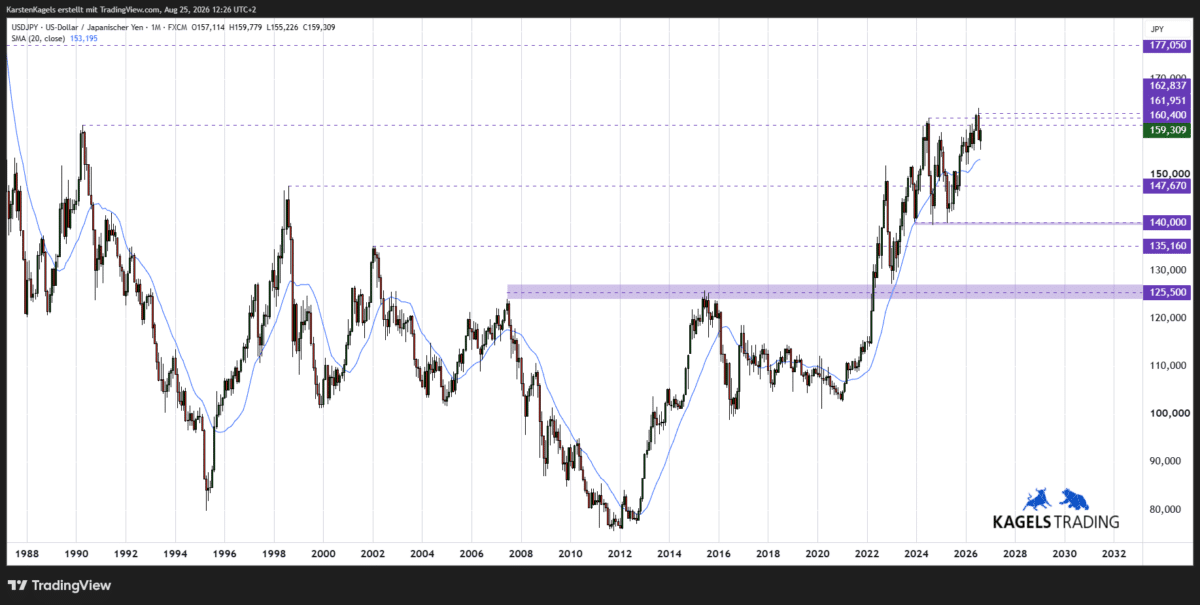Click the 1992 label on time axis
This screenshot has width=1200, height=605.
[x=126, y=552]
